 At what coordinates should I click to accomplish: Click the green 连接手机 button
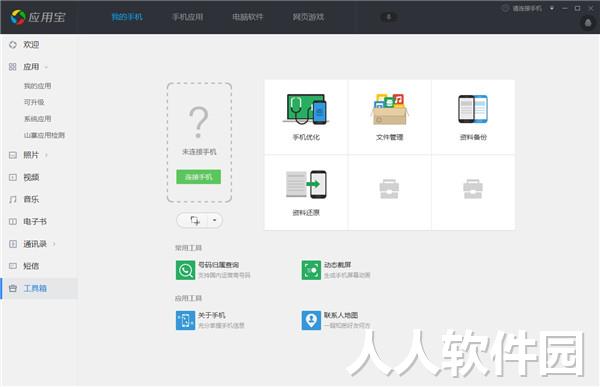[x=198, y=177]
